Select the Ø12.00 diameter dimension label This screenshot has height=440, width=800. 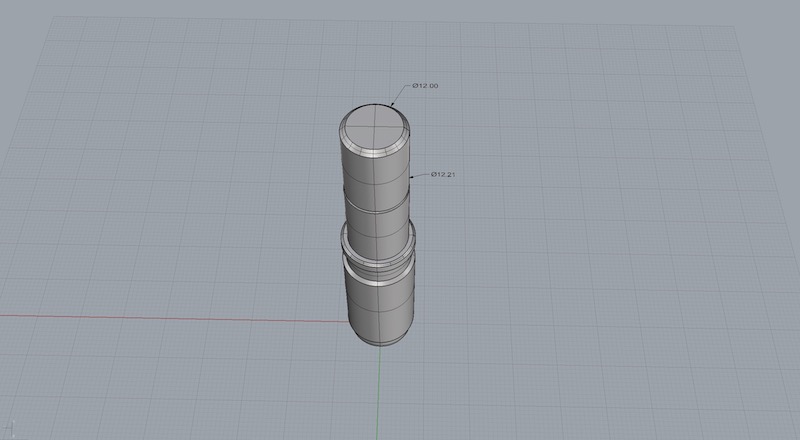425,86
